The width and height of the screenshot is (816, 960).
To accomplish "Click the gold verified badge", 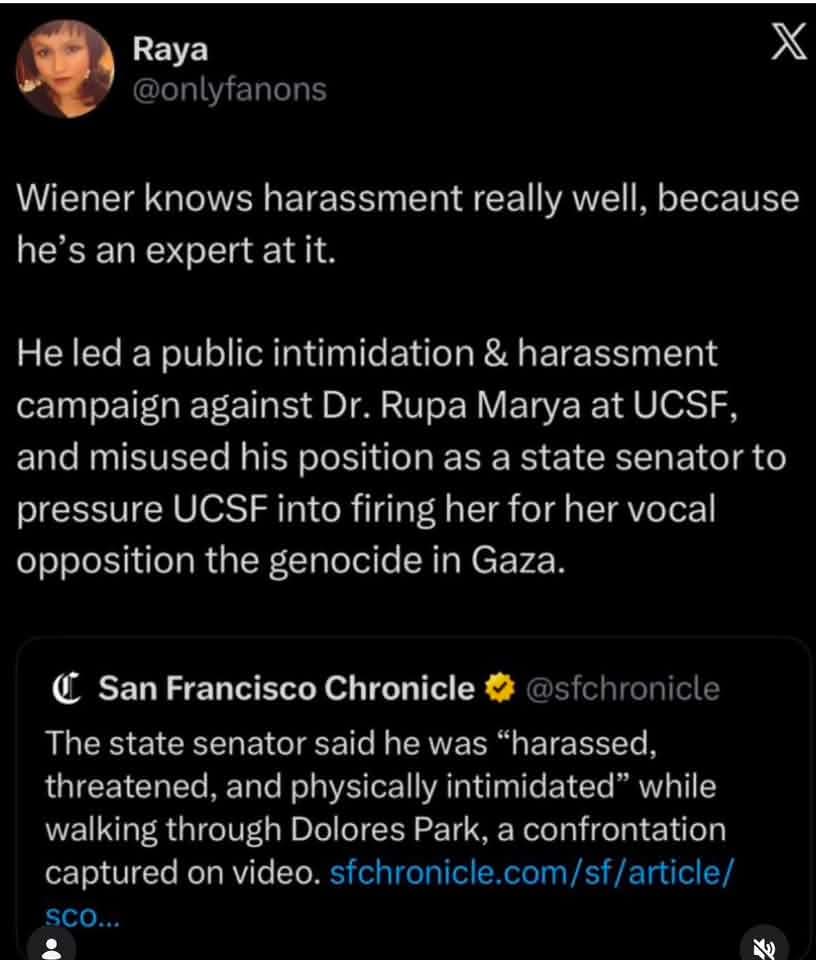I will pos(500,688).
